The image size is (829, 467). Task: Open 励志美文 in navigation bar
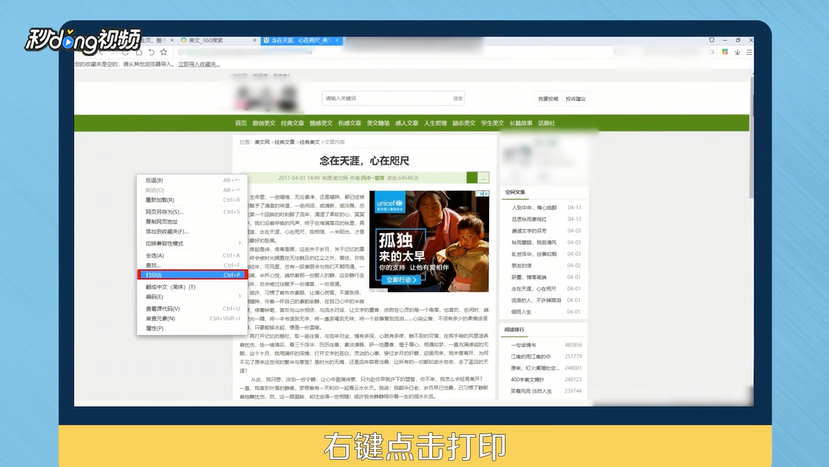coord(464,123)
